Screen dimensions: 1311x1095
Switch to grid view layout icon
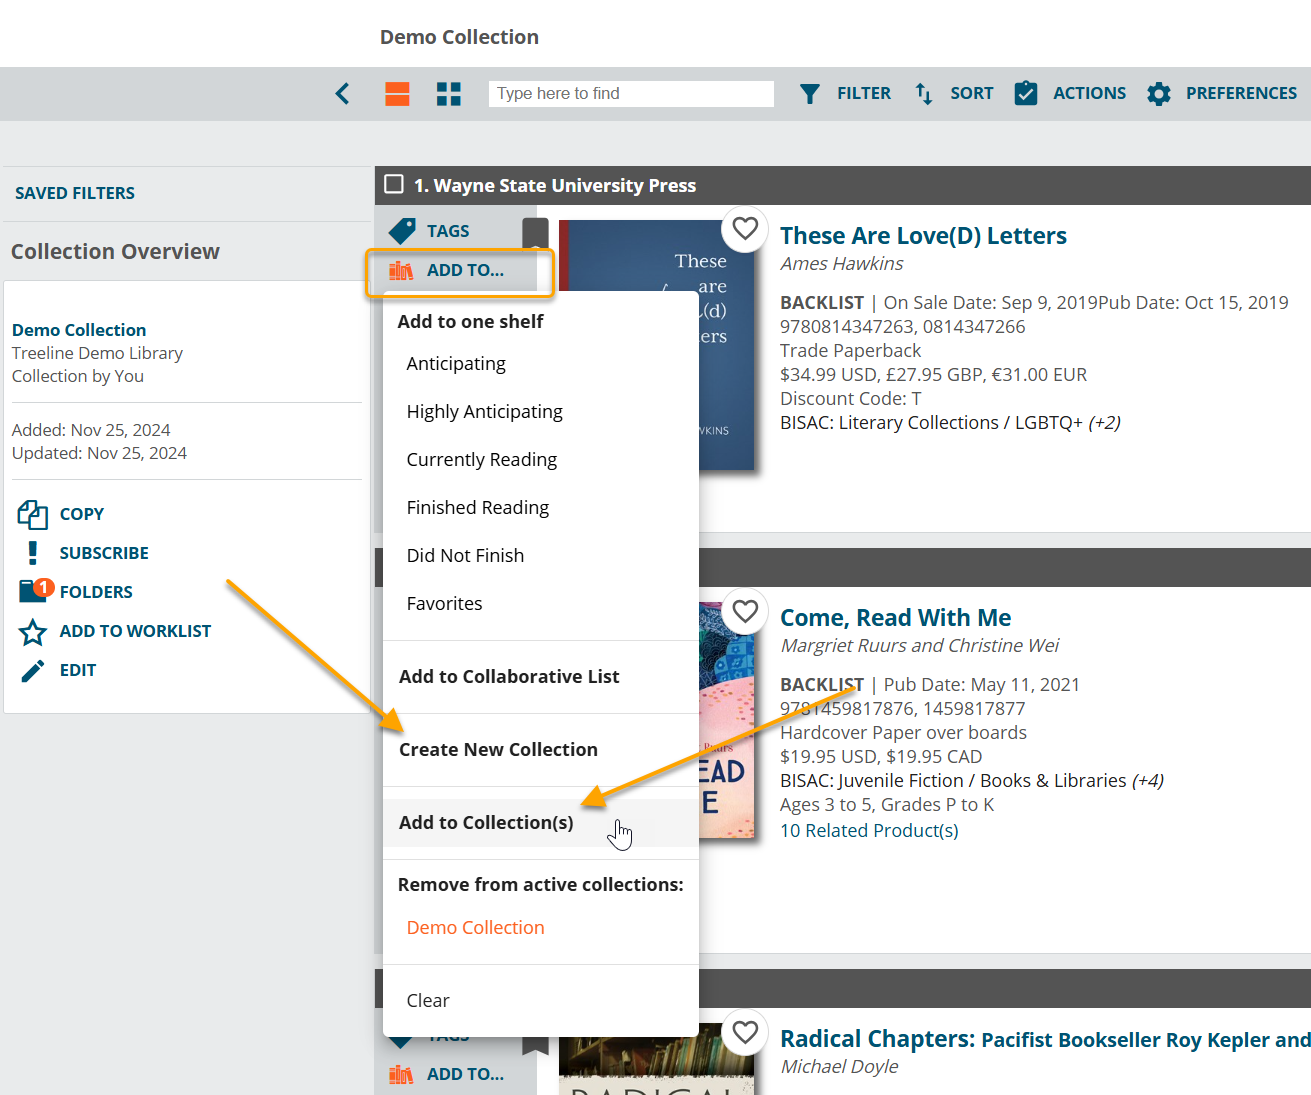tap(449, 94)
